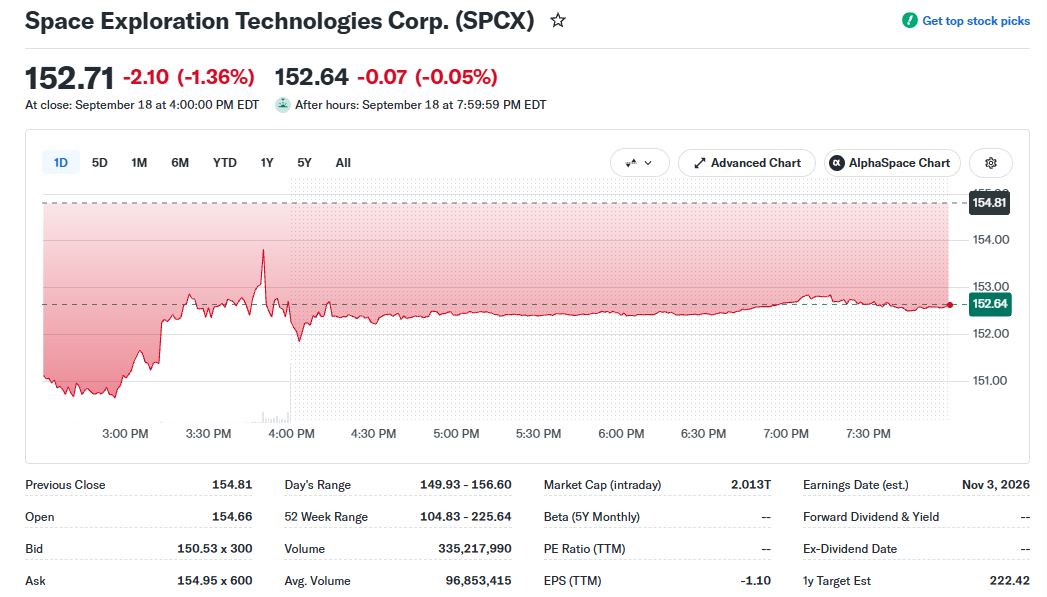Select the 5Y chart range
The image size is (1047, 597).
[304, 163]
